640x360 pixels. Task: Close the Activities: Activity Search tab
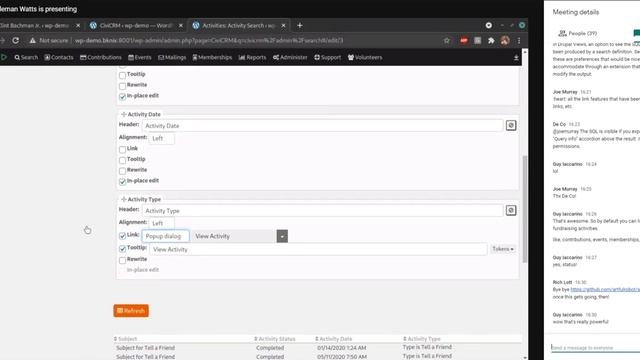point(283,25)
